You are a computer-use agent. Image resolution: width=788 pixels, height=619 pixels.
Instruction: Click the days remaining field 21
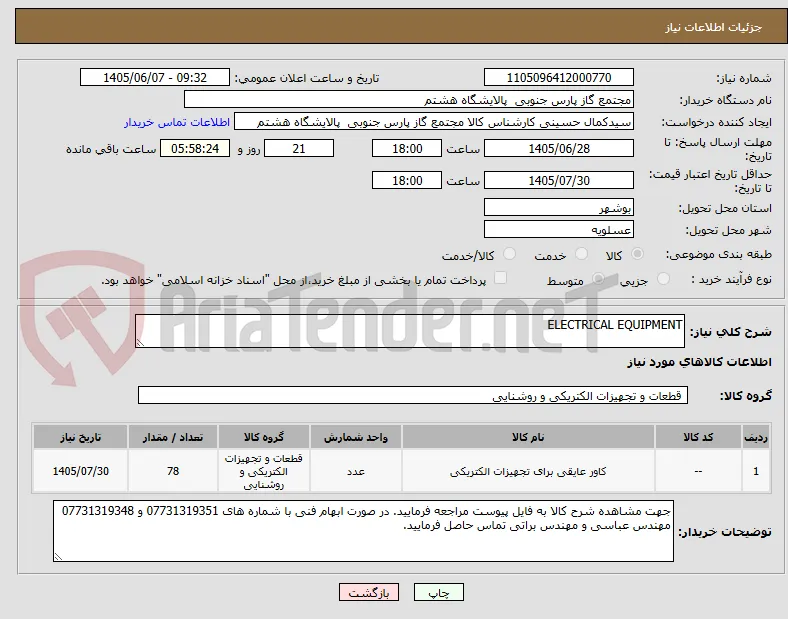point(299,148)
